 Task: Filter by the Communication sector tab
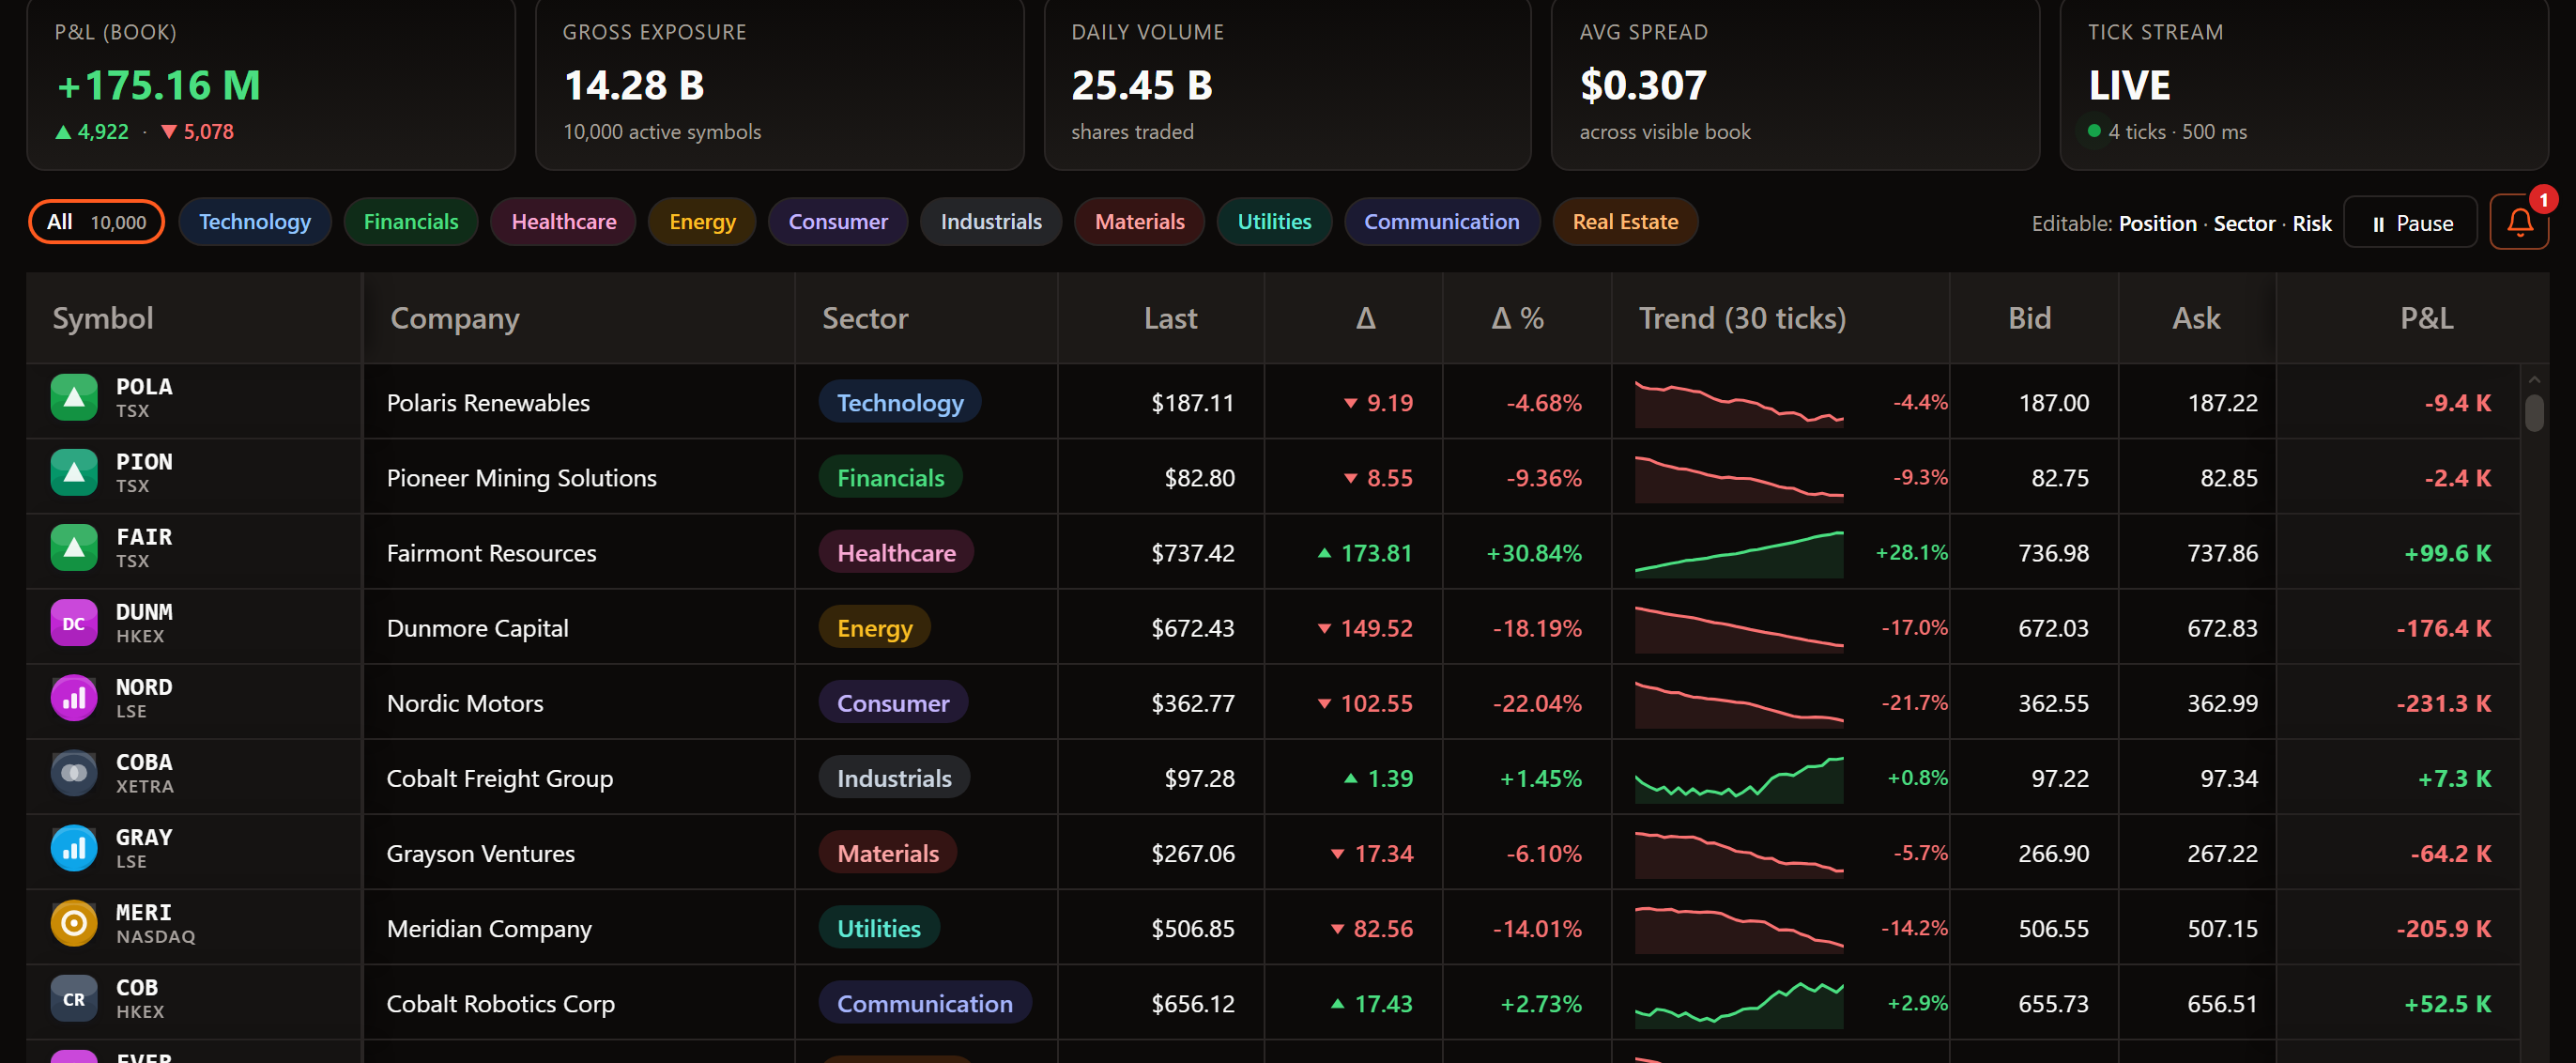coord(1441,222)
